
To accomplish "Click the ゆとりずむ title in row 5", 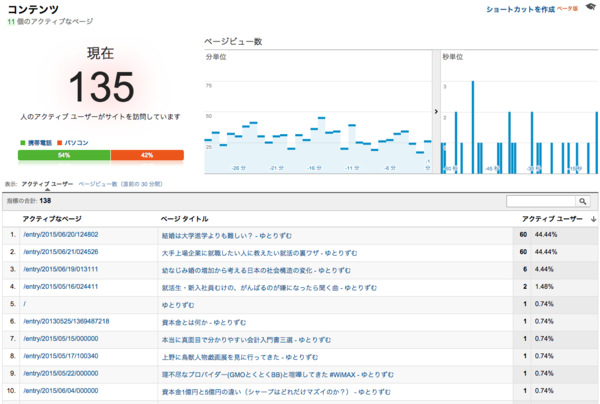I will tap(178, 305).
